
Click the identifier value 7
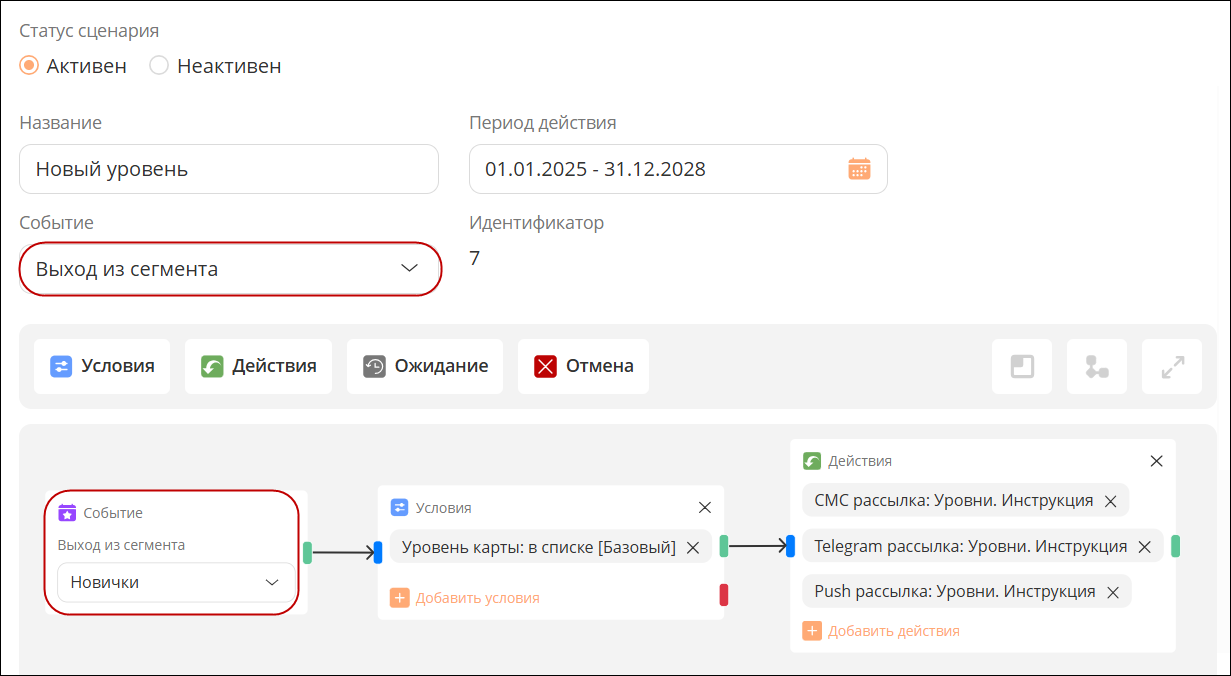pyautogui.click(x=474, y=259)
